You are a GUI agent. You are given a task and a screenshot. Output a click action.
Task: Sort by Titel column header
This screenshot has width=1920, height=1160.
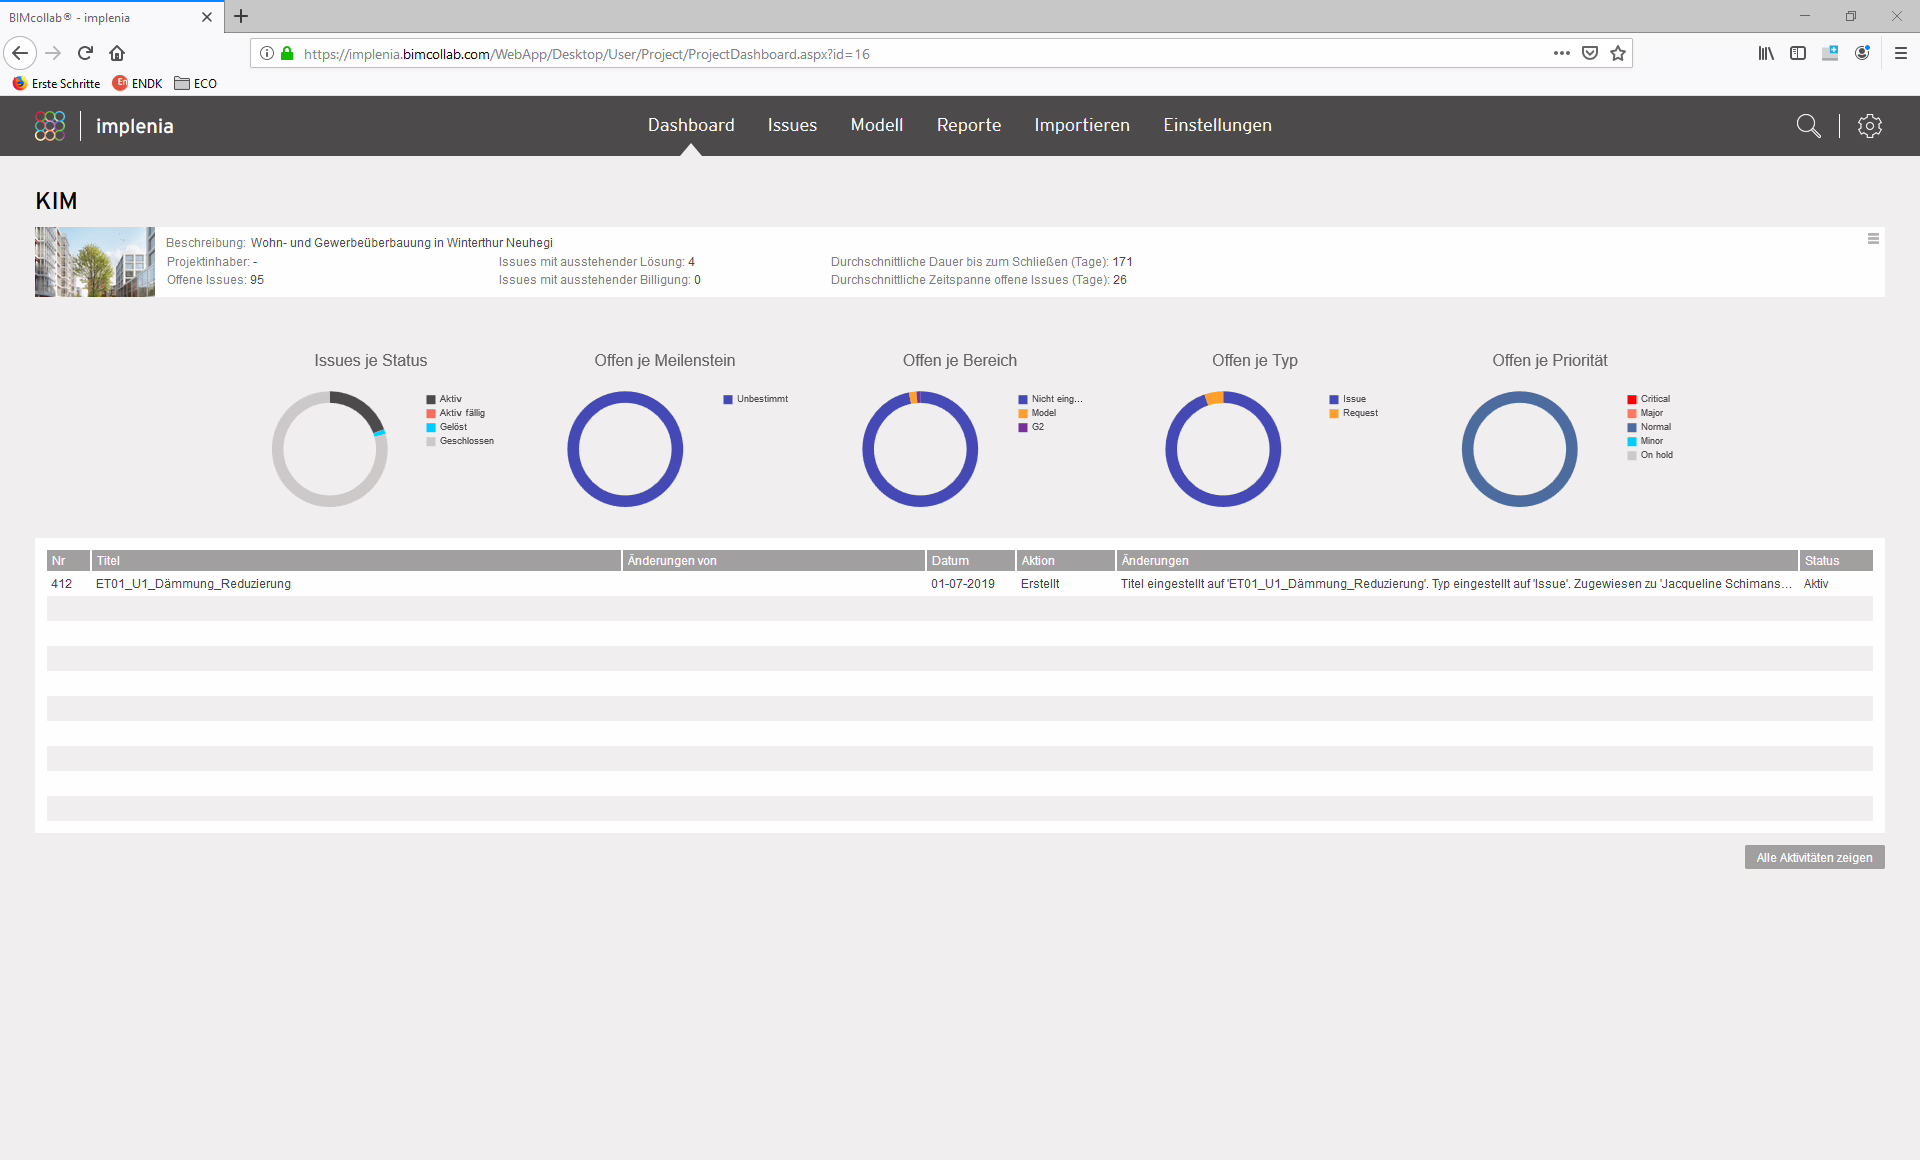tap(356, 561)
